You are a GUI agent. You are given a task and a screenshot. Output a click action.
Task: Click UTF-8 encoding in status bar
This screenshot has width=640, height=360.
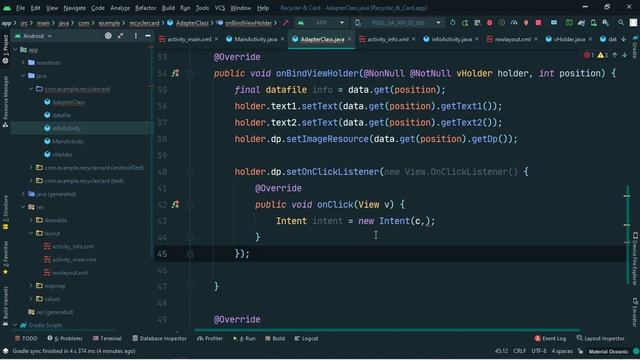[x=539, y=351]
